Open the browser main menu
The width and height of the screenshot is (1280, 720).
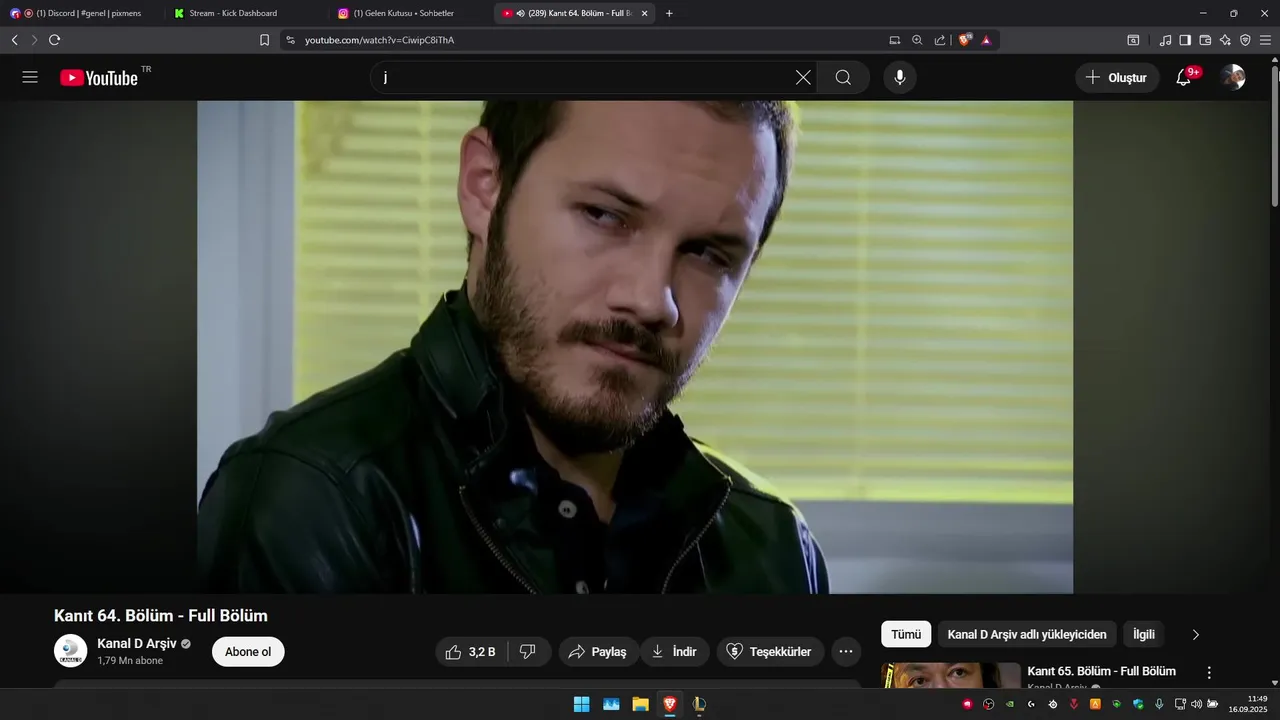1265,40
